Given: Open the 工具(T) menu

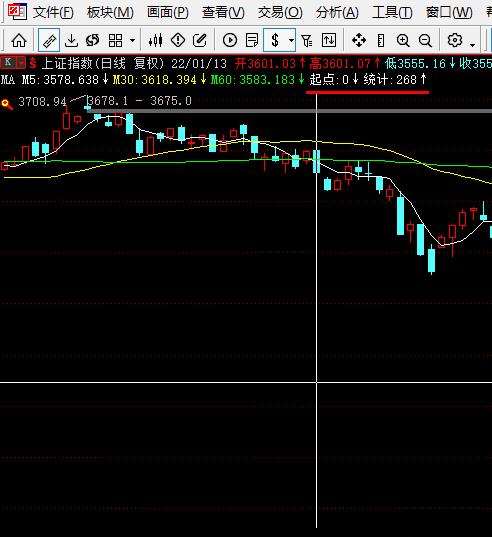Looking at the screenshot, I should click(392, 13).
